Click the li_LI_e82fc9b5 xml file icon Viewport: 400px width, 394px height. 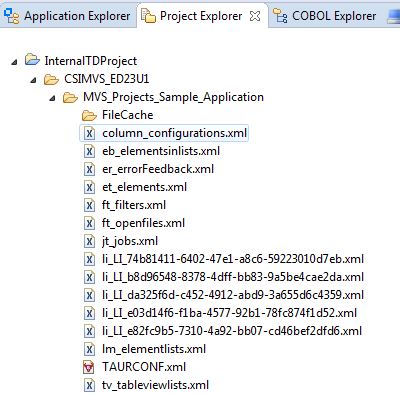pos(89,331)
